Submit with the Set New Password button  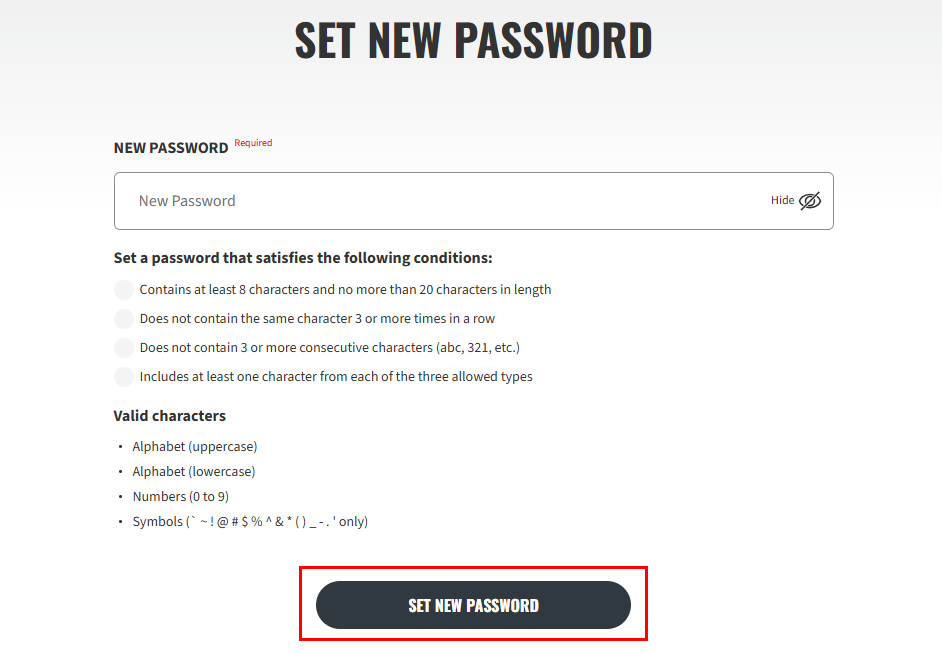[473, 605]
